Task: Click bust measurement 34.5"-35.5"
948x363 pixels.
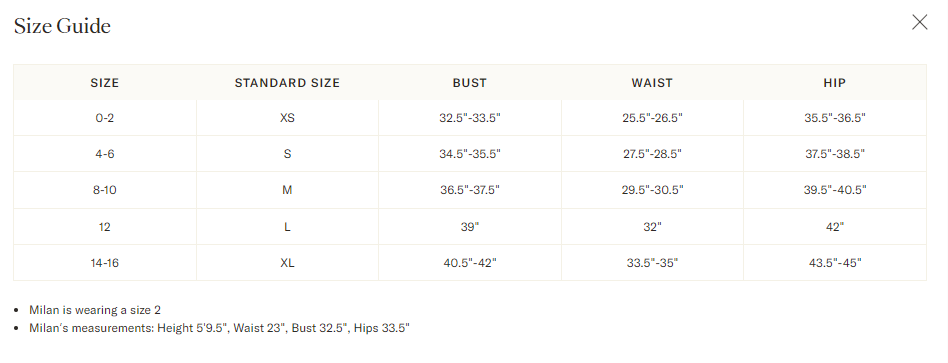Action: pyautogui.click(x=470, y=154)
